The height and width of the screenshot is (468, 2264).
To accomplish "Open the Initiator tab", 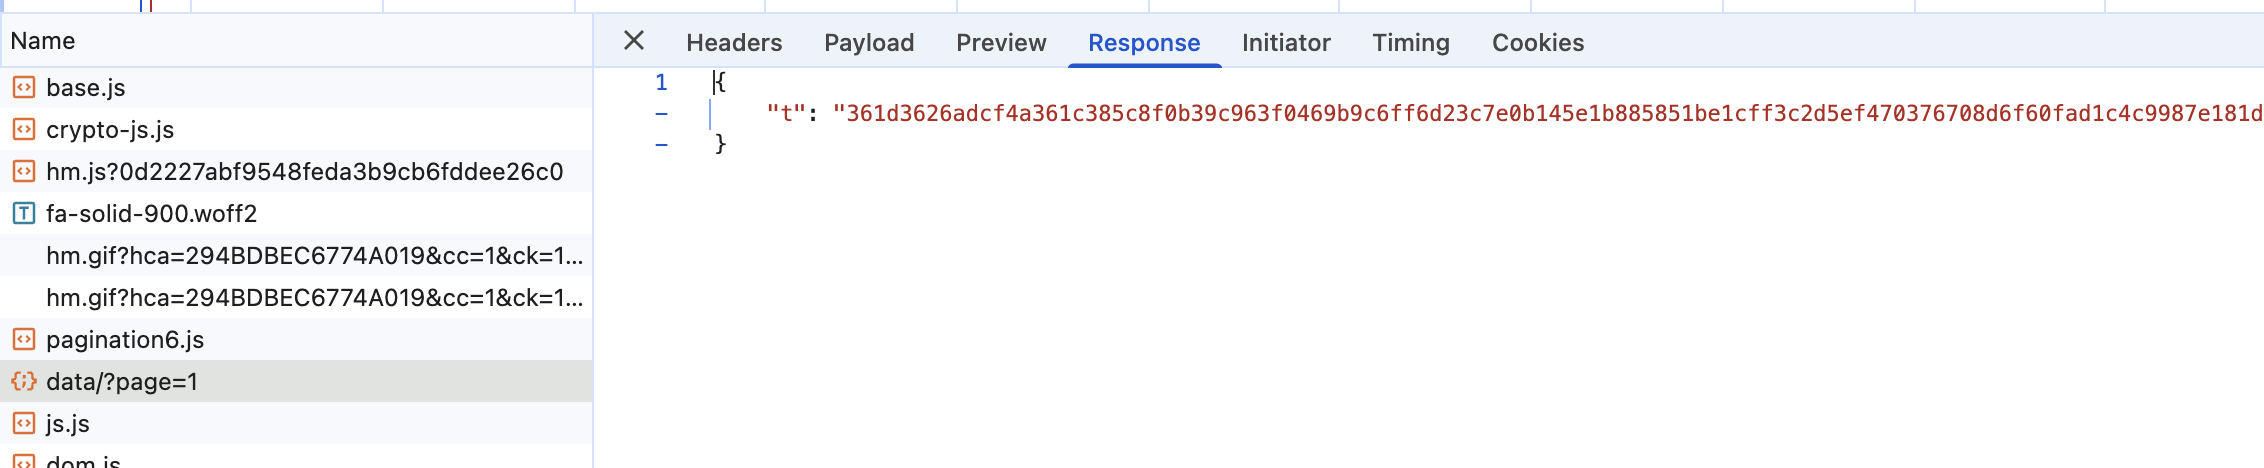I will 1286,43.
